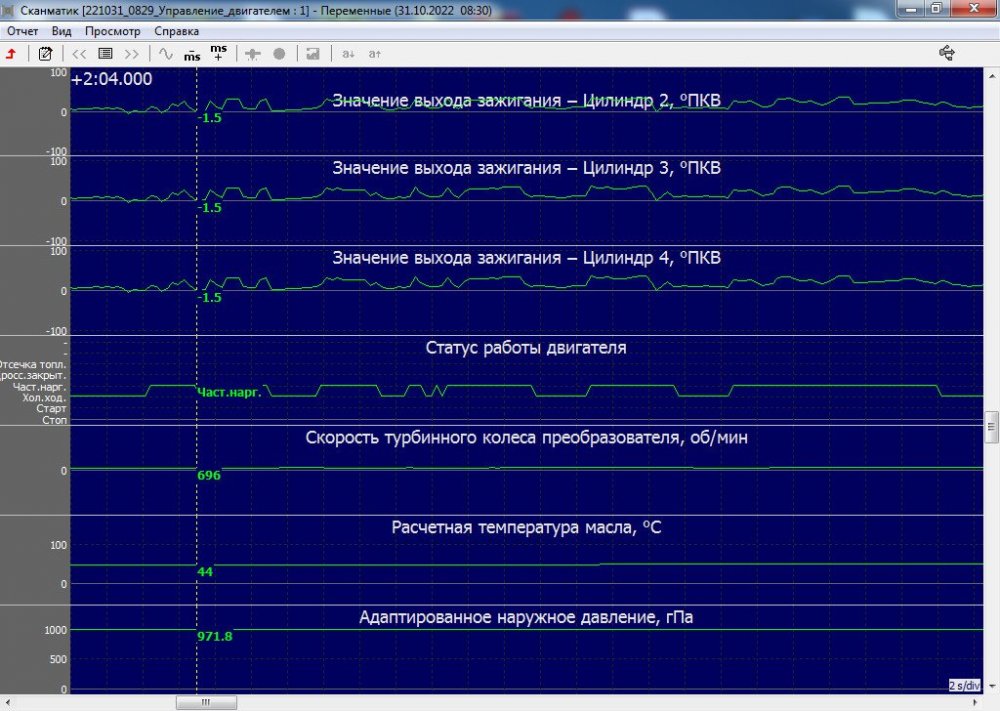Click horizontal scrollbar thumb at bottom
Image resolution: width=1000 pixels, height=711 pixels.
tap(206, 702)
